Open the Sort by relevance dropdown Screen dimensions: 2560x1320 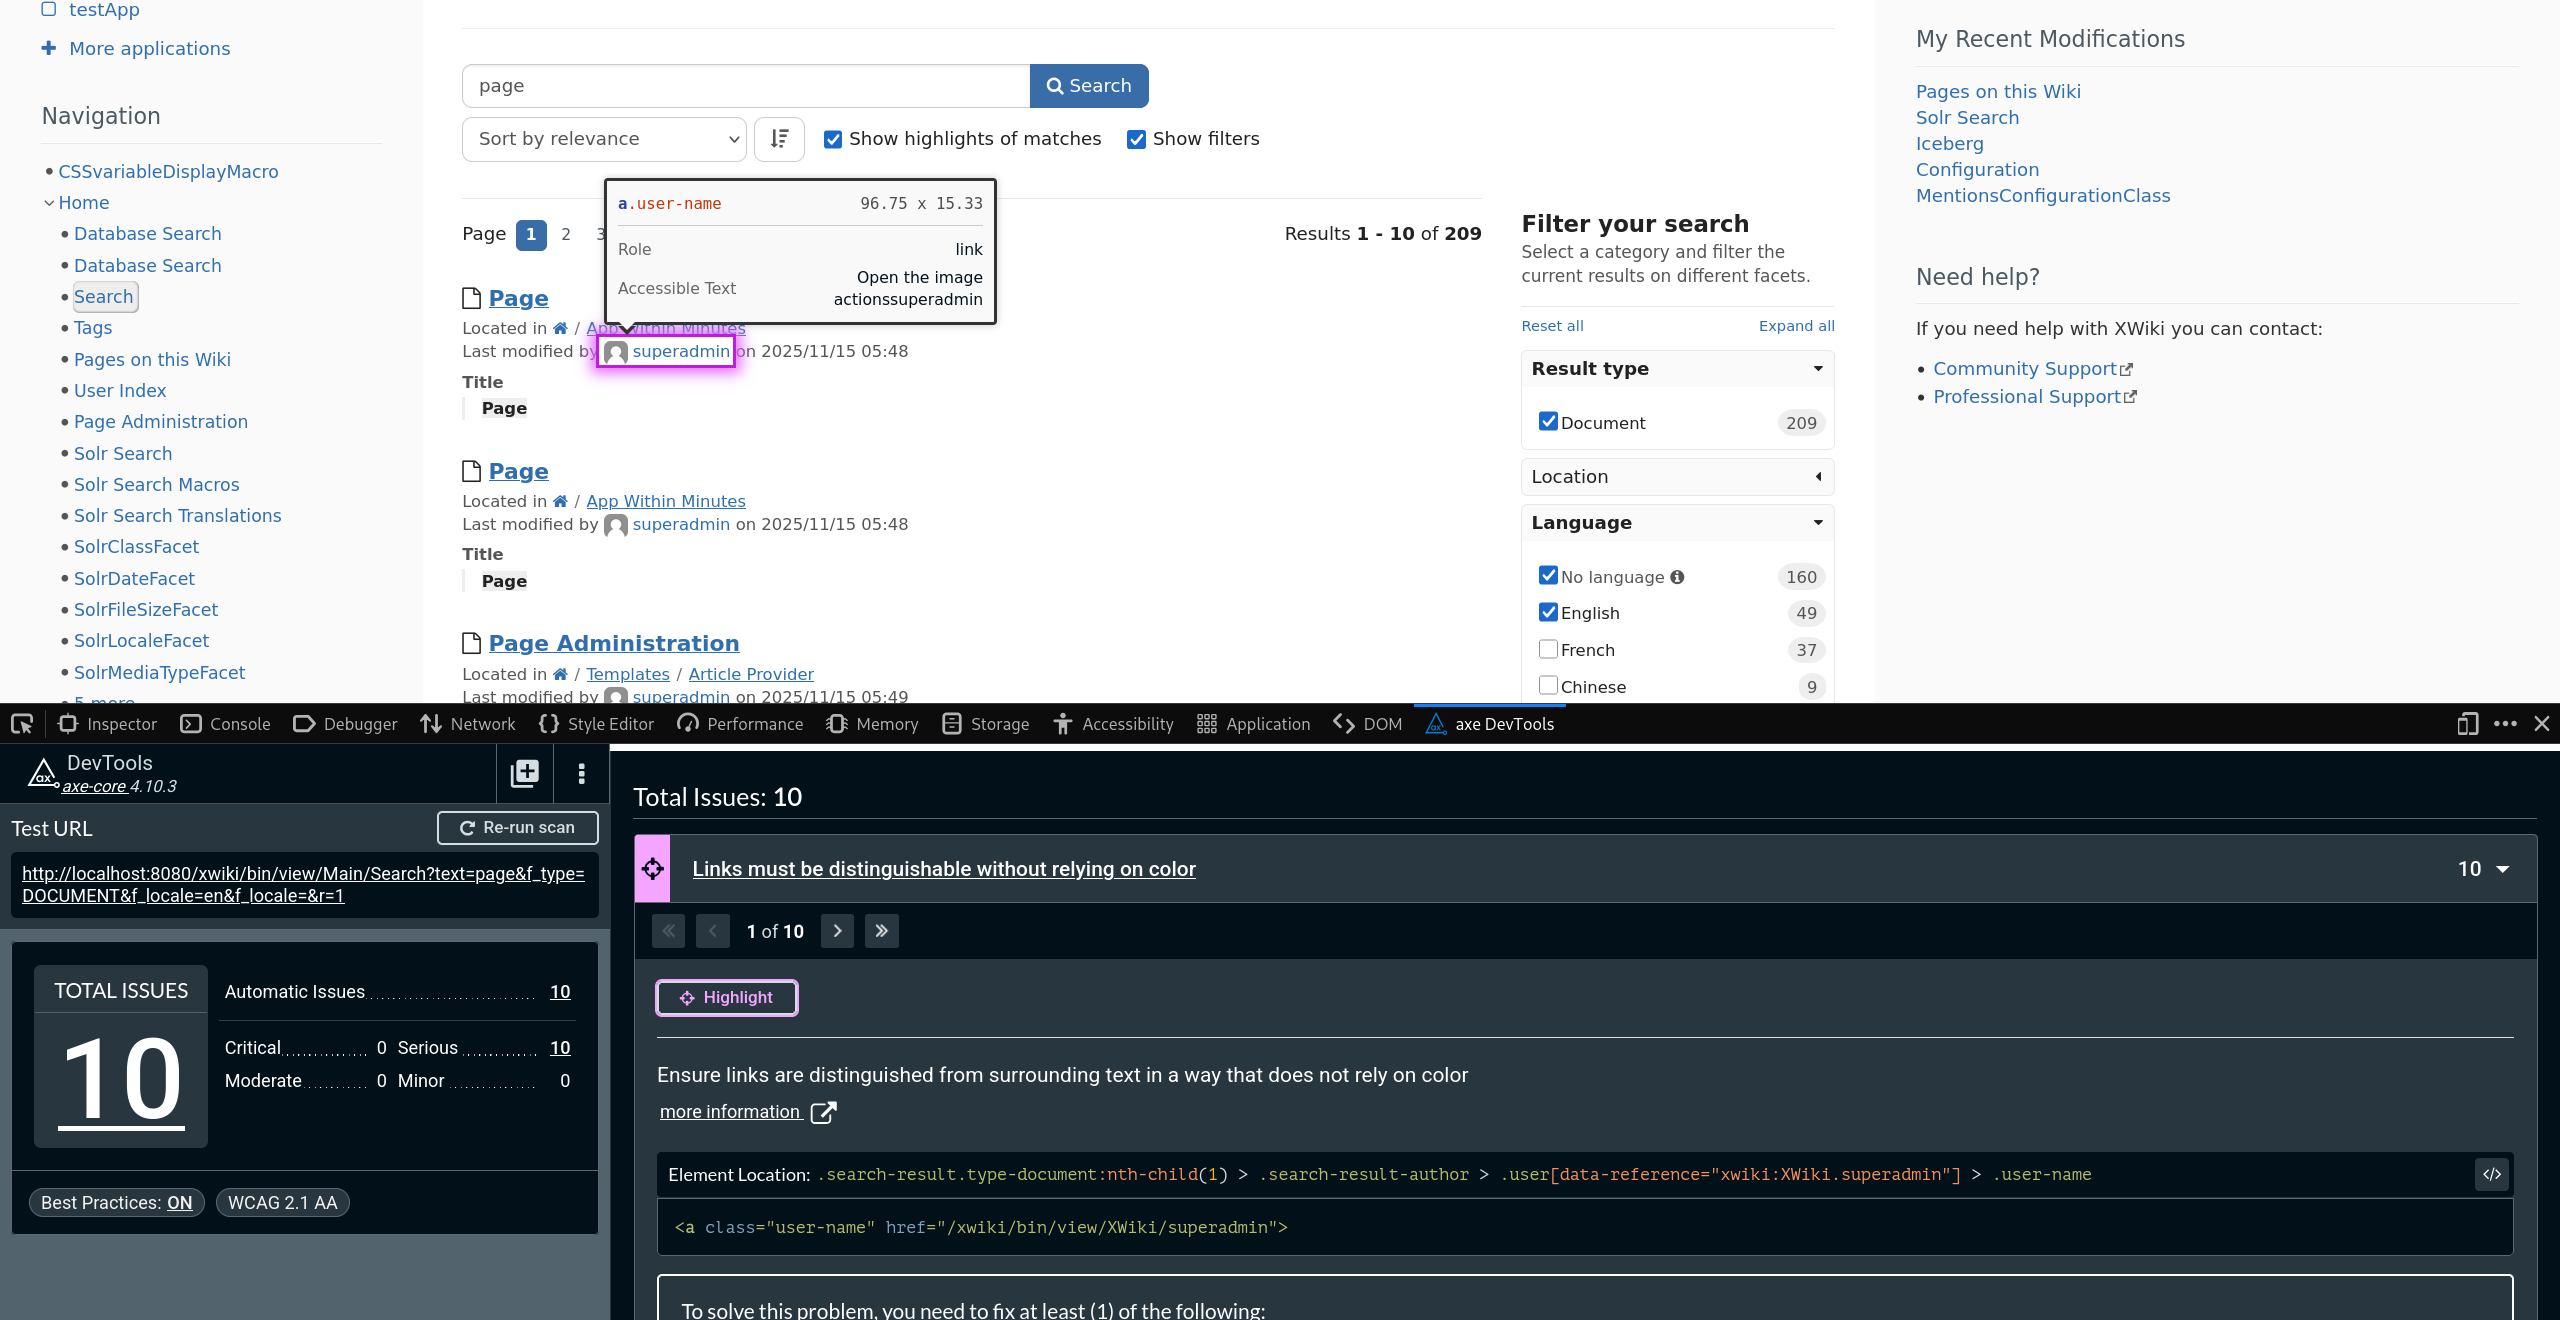point(604,139)
